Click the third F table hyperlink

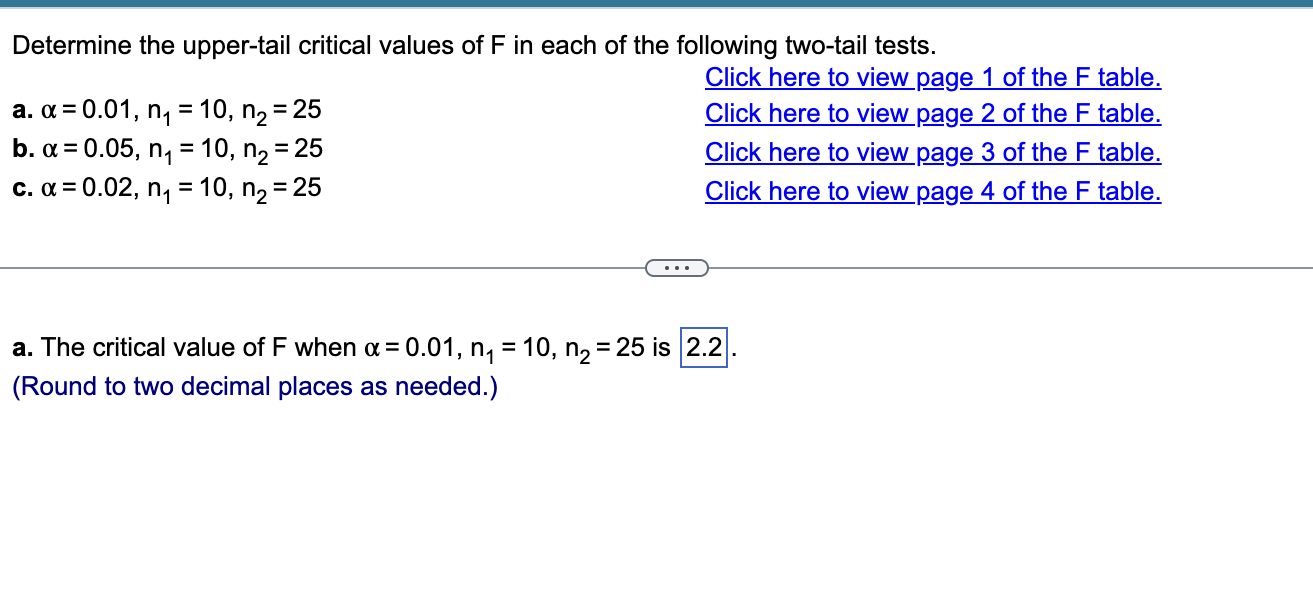pos(932,152)
